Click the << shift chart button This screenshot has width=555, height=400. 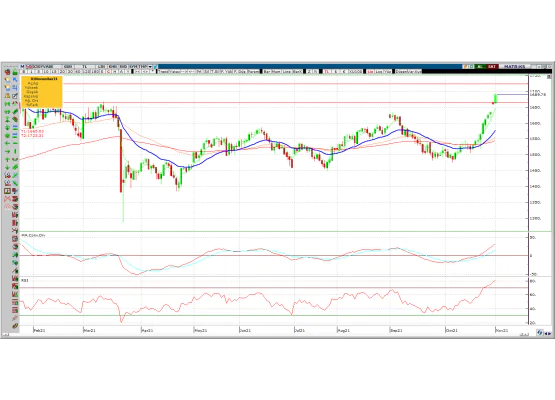point(137,71)
